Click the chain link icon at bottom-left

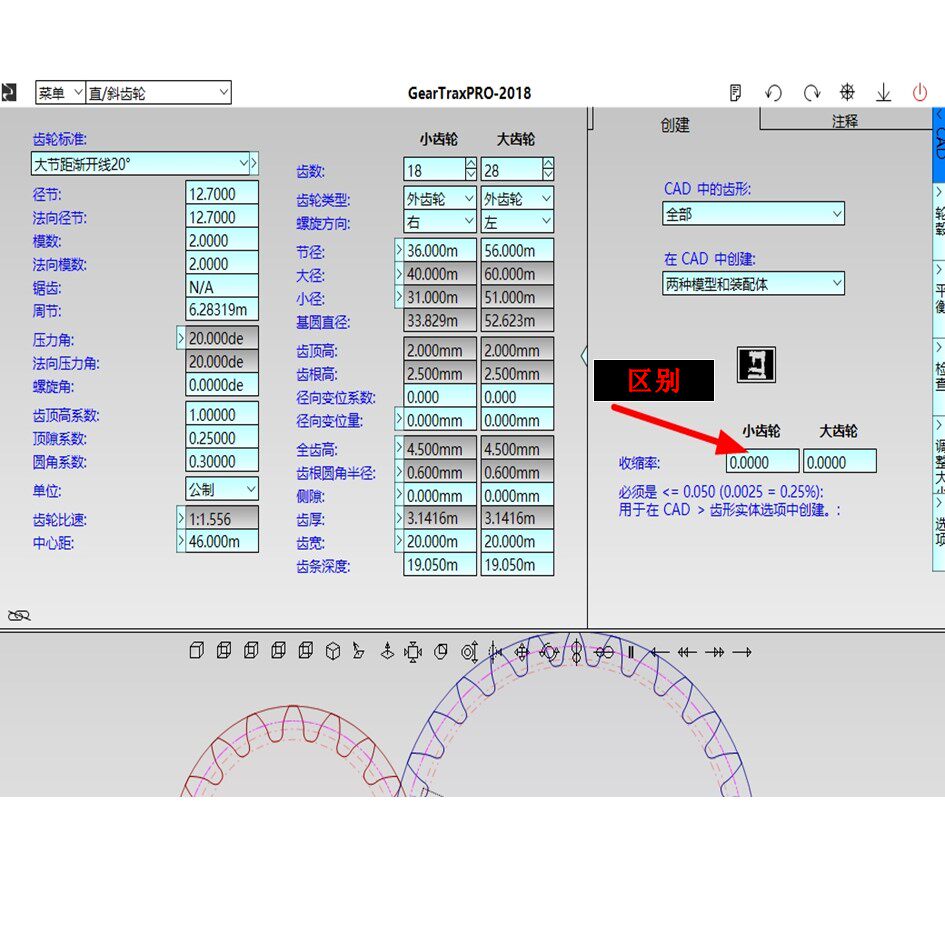18,615
